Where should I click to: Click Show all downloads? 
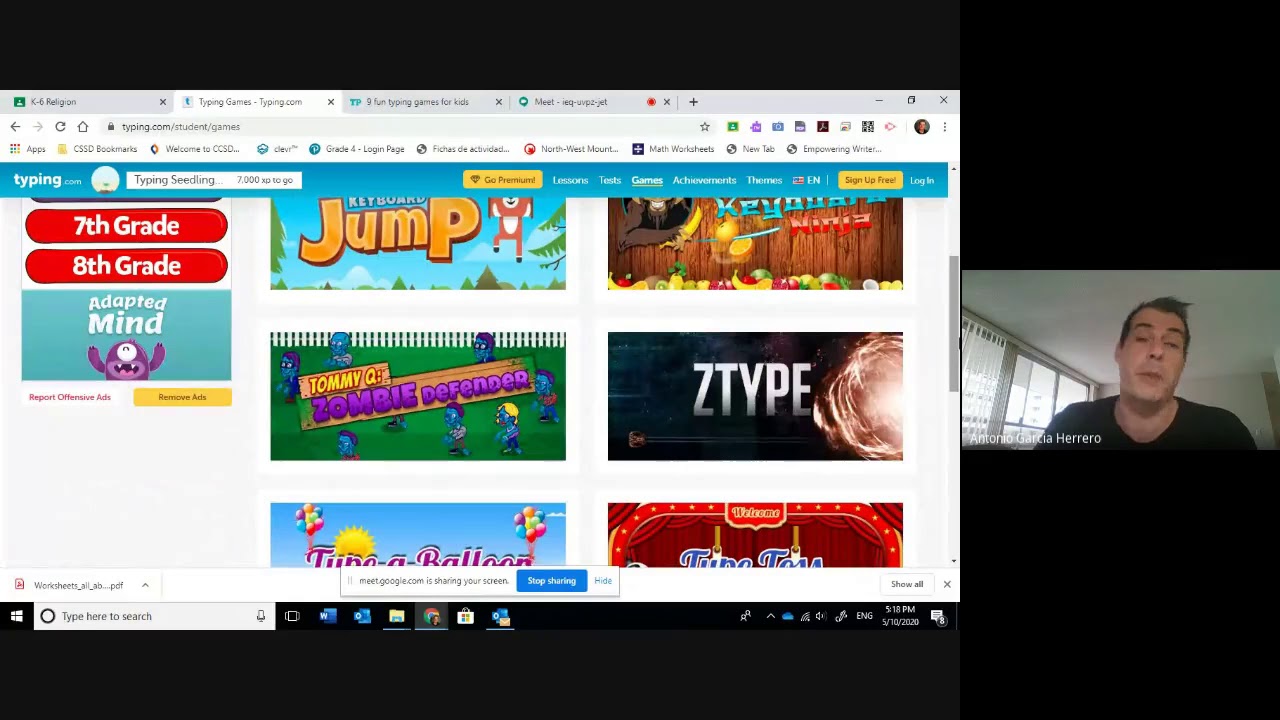tap(907, 584)
